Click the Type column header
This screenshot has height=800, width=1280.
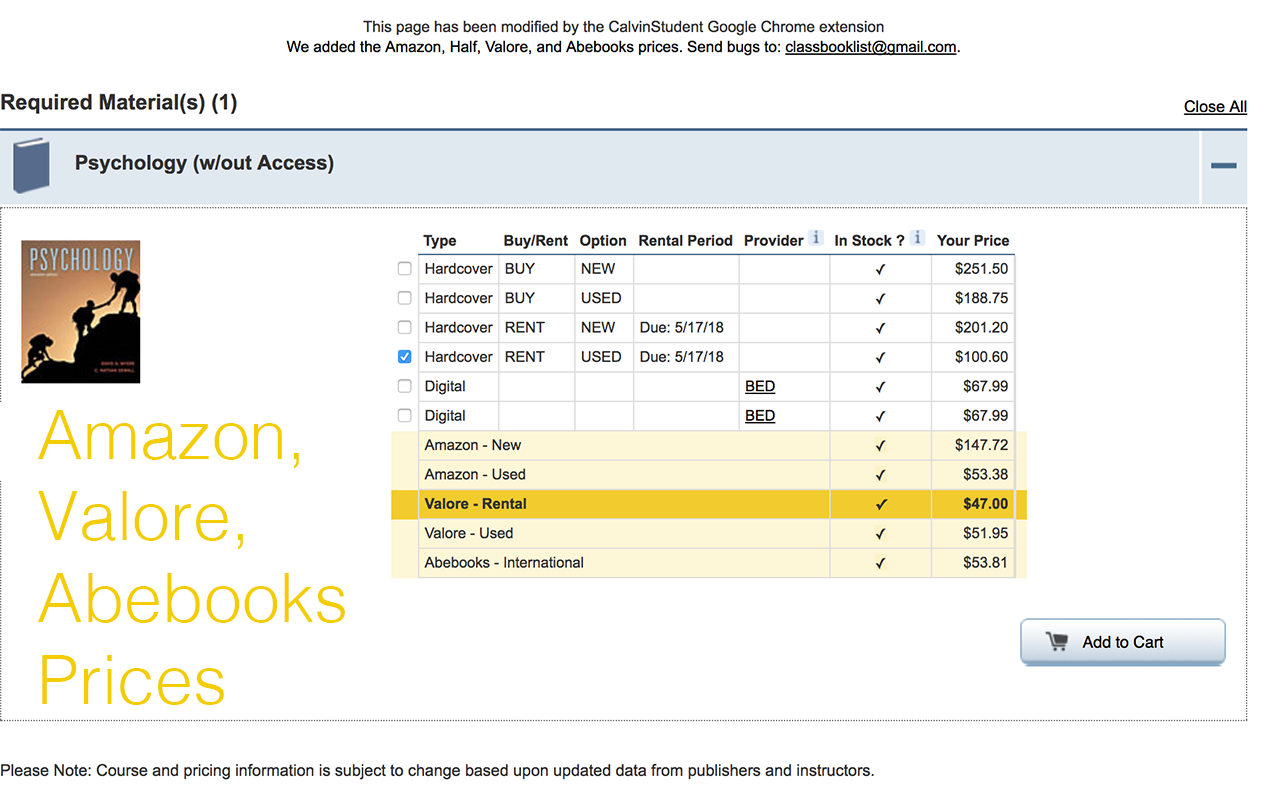tap(440, 240)
